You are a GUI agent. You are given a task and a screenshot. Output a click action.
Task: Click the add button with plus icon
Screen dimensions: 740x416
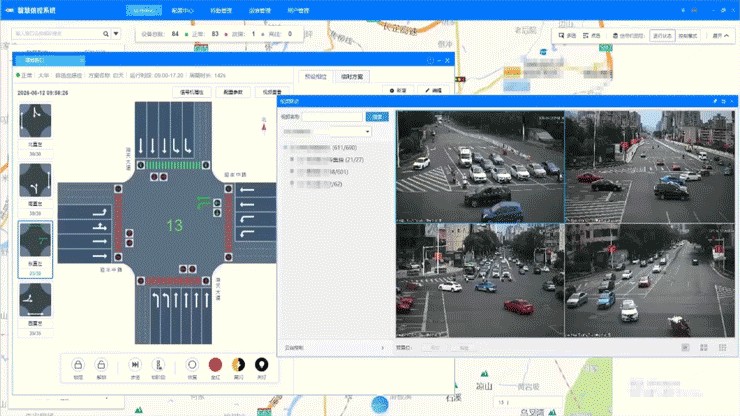pyautogui.click(x=398, y=90)
